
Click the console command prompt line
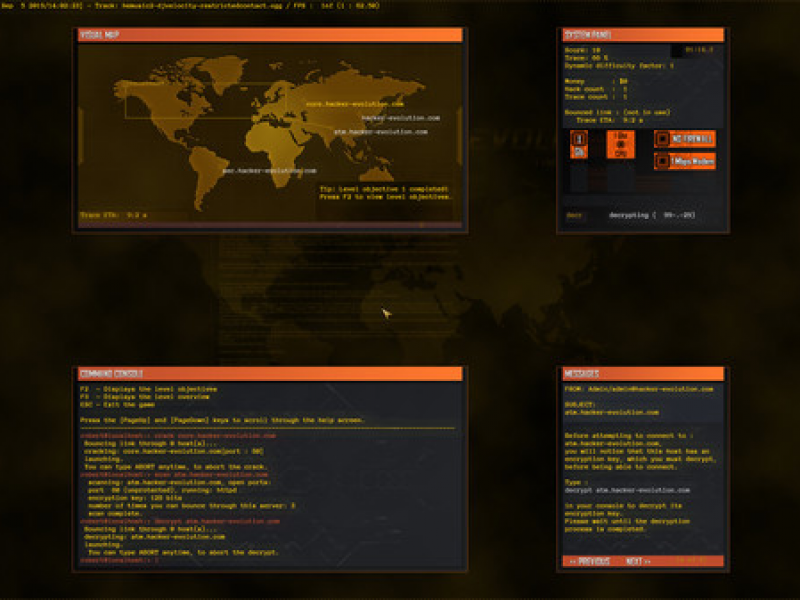(x=119, y=560)
